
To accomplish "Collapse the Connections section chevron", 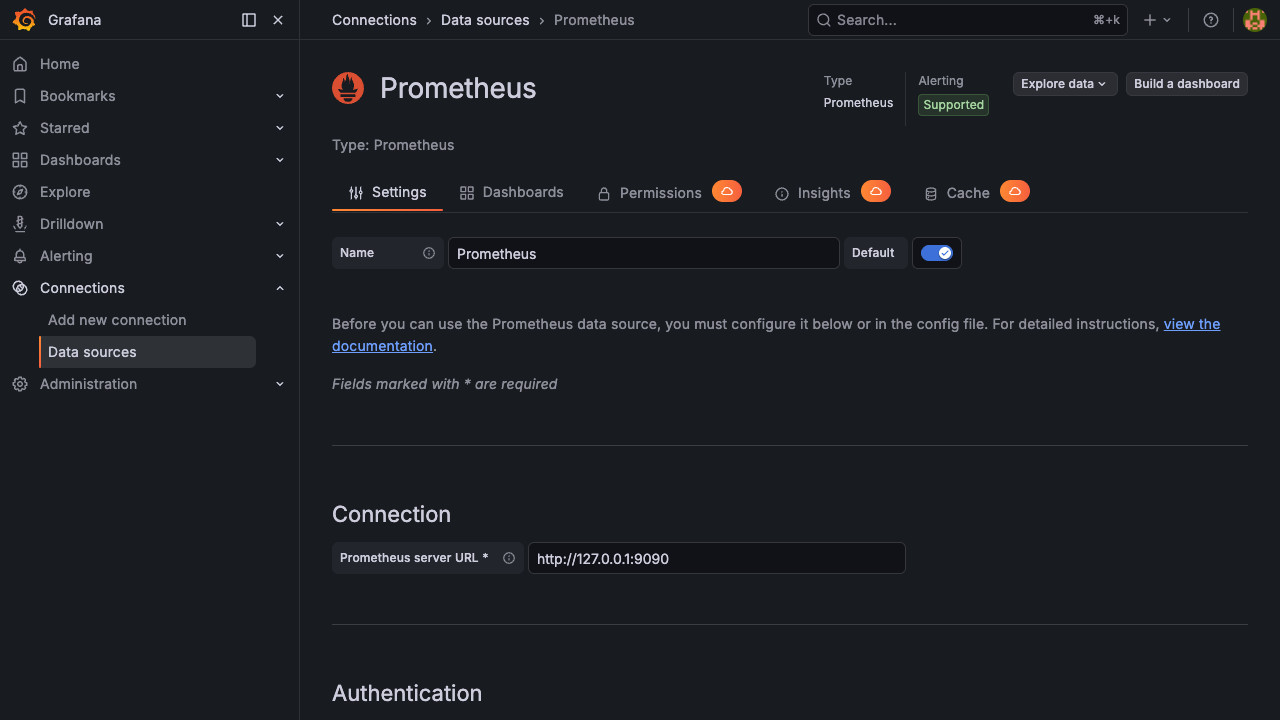I will point(280,288).
